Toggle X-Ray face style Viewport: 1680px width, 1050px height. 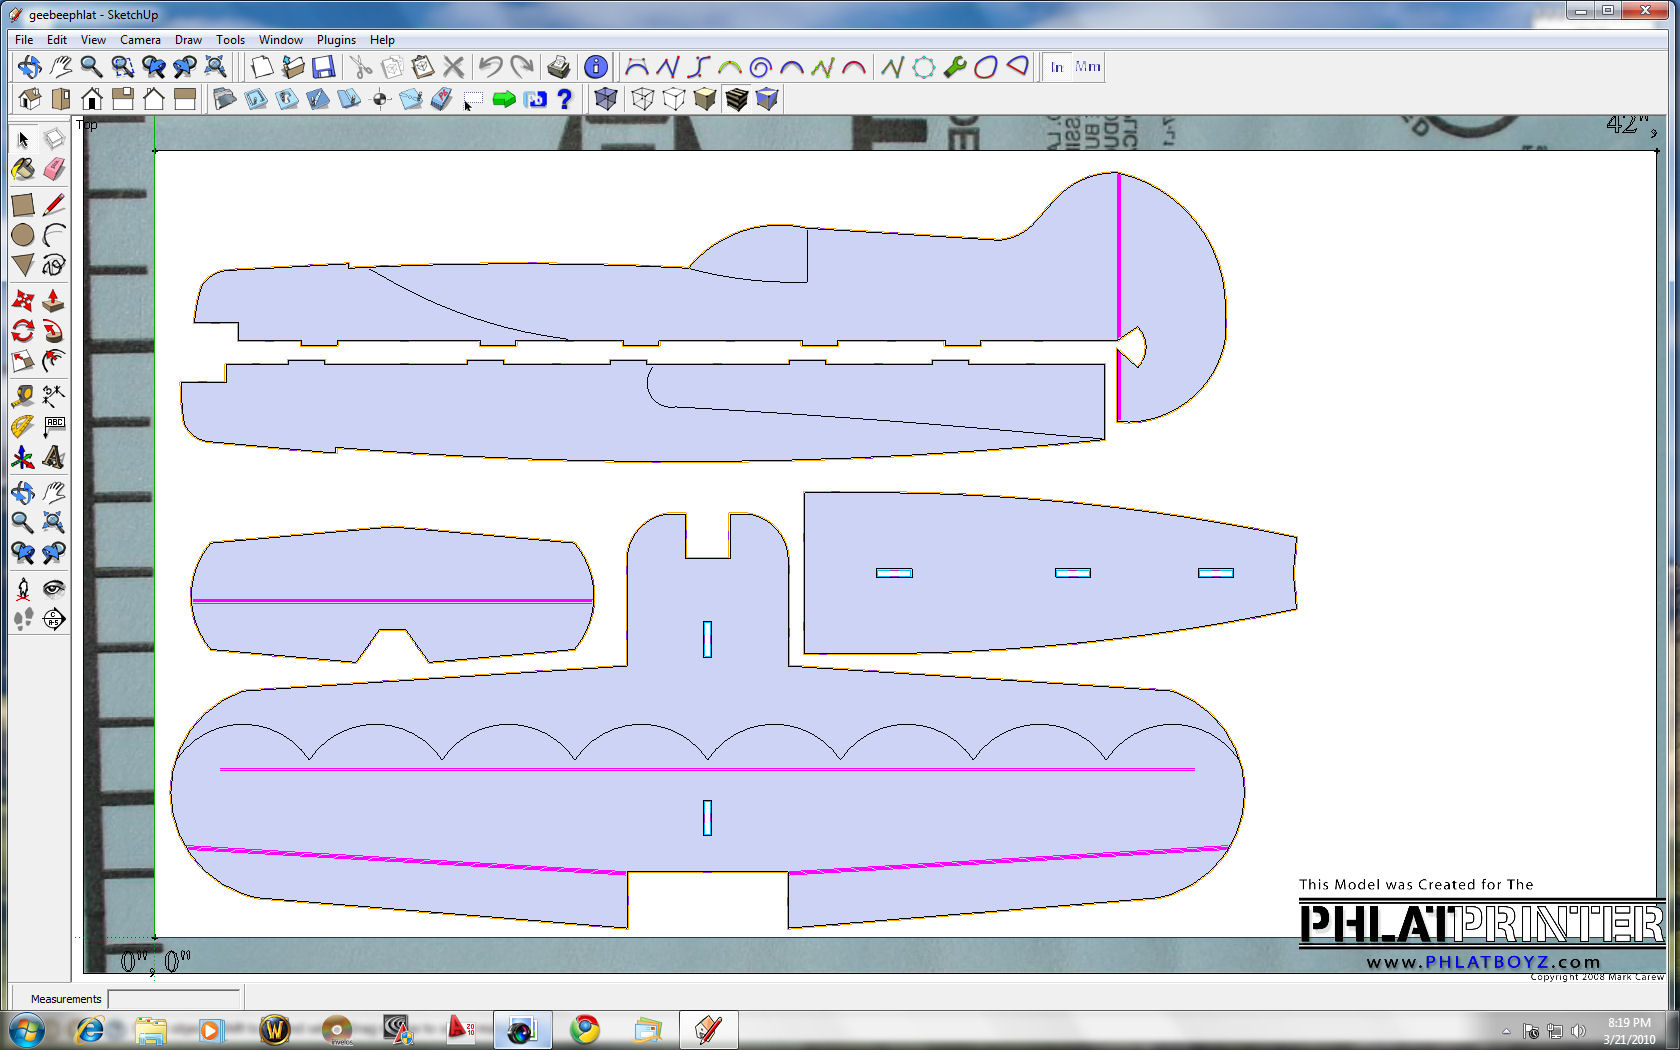coord(605,99)
